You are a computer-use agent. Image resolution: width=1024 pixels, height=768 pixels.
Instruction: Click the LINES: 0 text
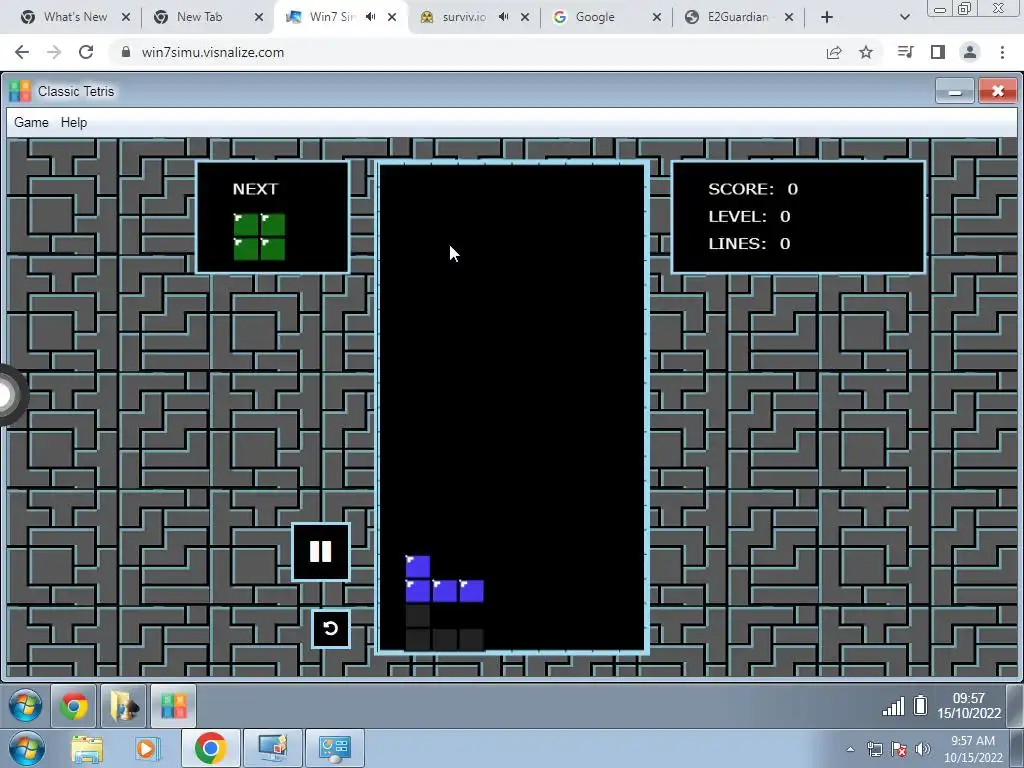coord(749,244)
